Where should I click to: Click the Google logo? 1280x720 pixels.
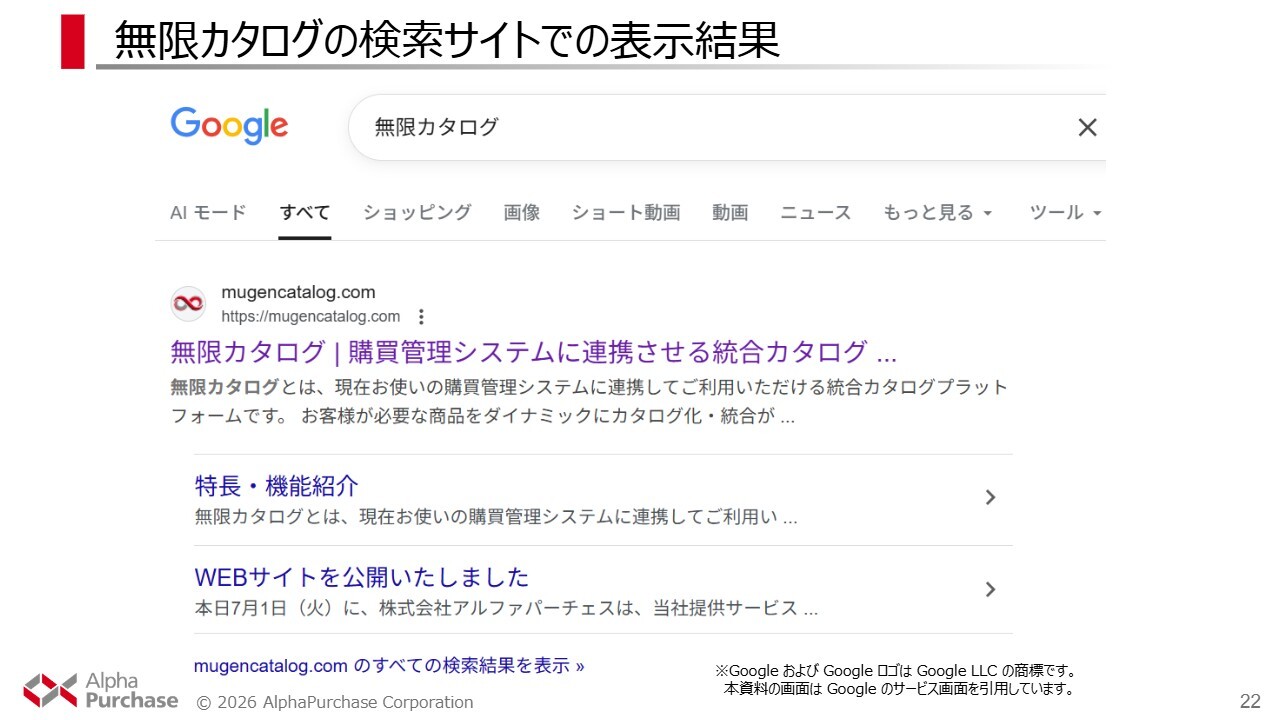pos(229,126)
